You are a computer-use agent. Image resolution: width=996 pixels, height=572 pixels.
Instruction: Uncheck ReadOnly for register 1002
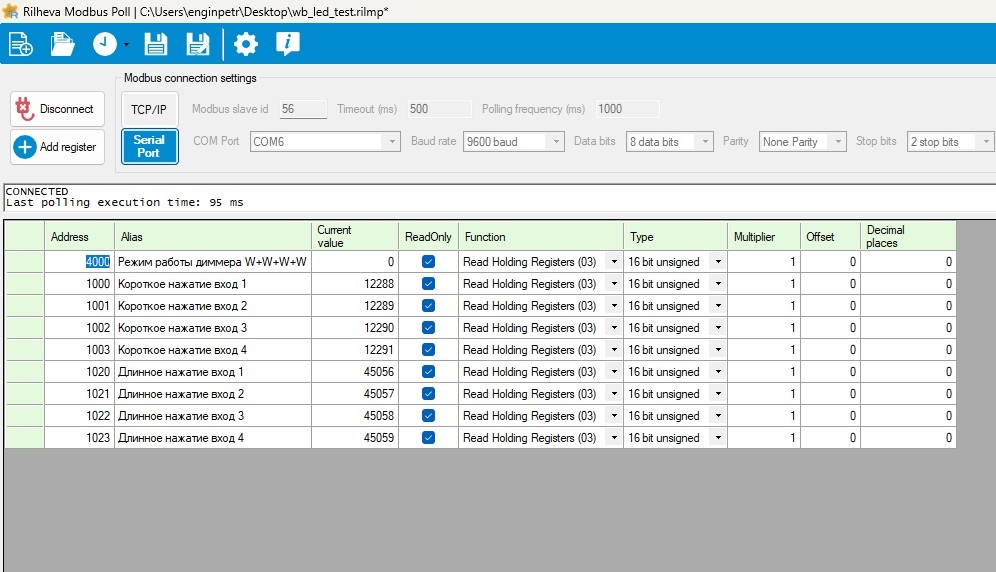[x=428, y=328]
